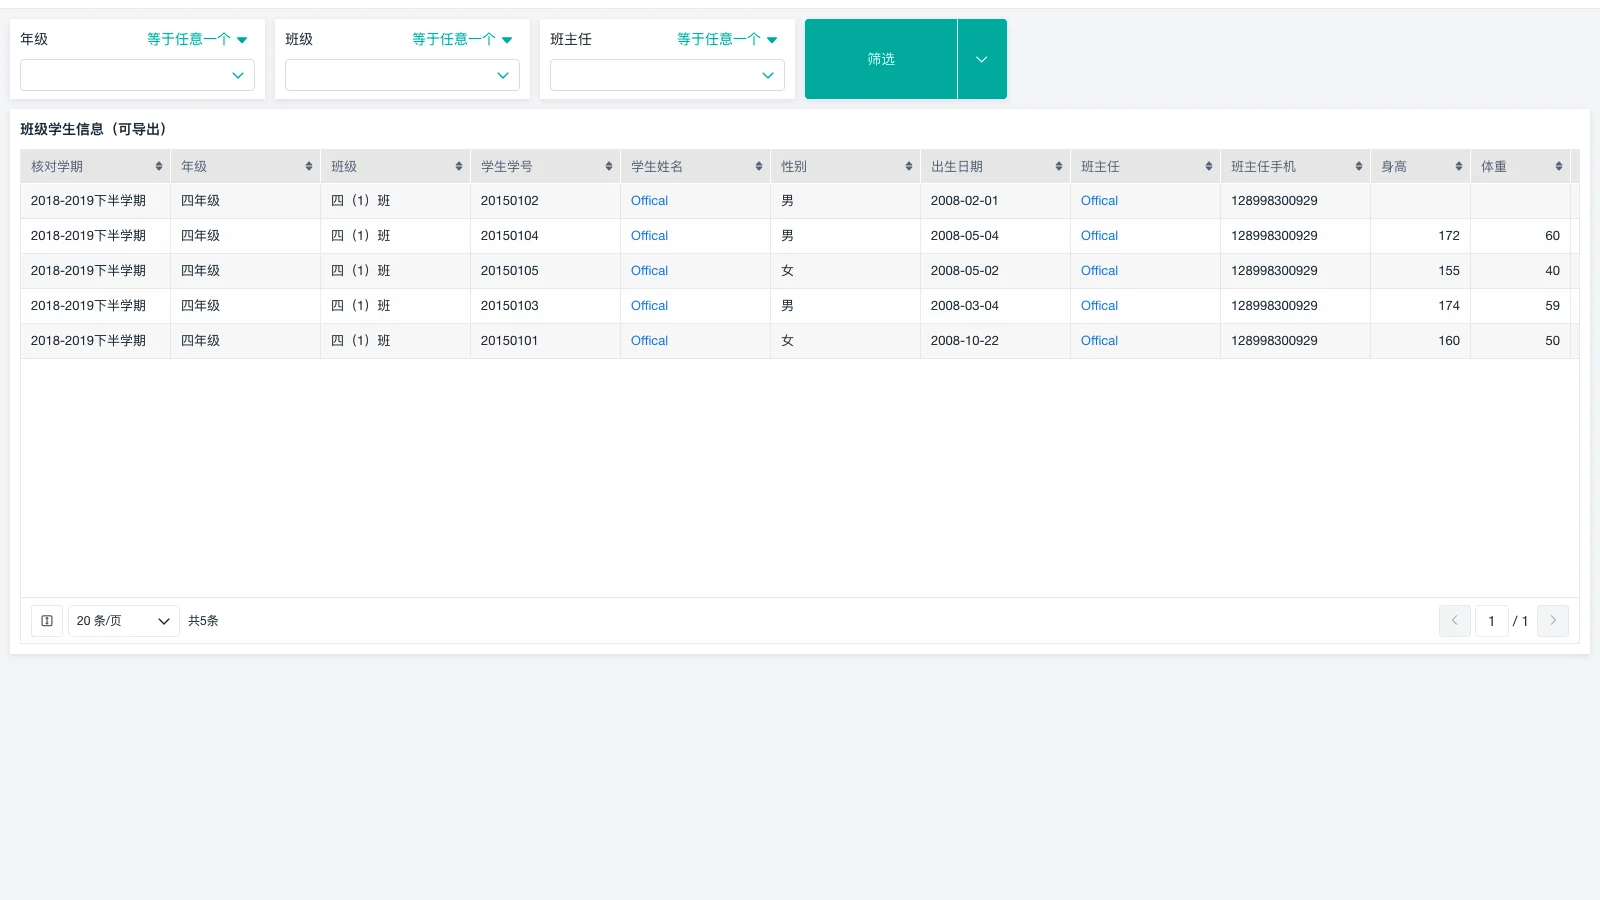Open student name link for 20150104

click(649, 236)
